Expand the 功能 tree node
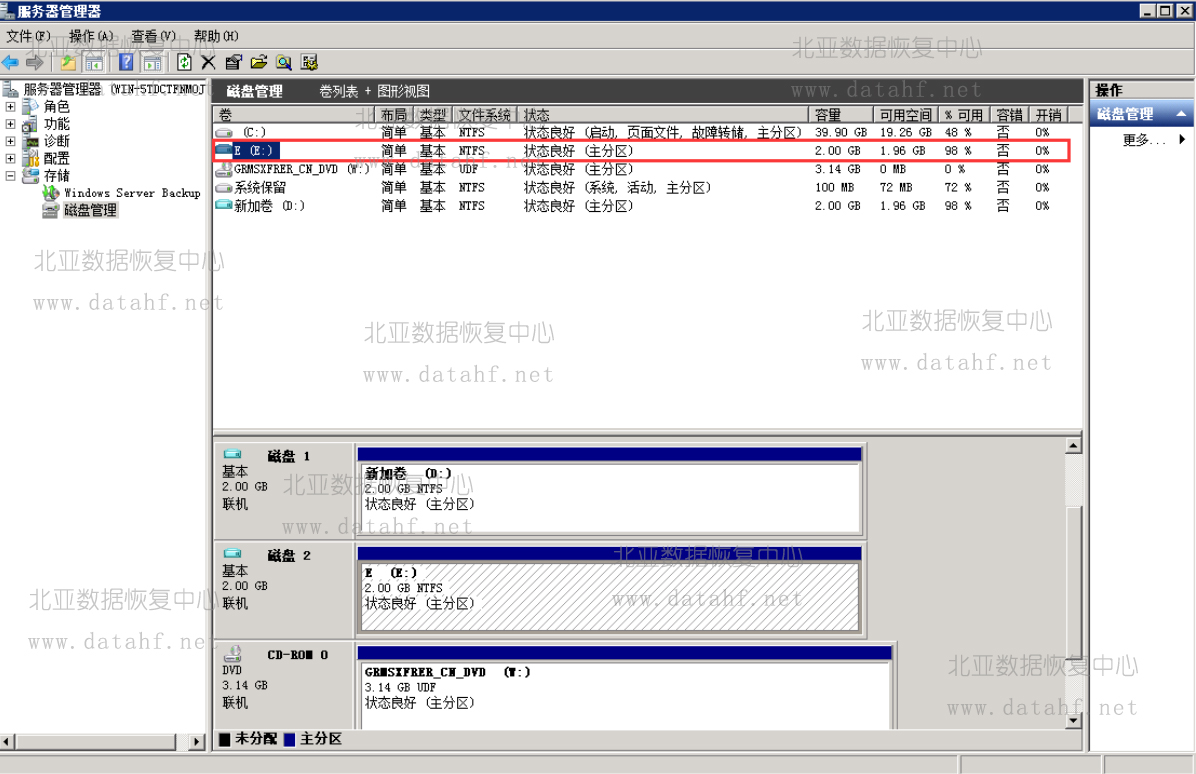The image size is (1196, 774). (x=10, y=124)
